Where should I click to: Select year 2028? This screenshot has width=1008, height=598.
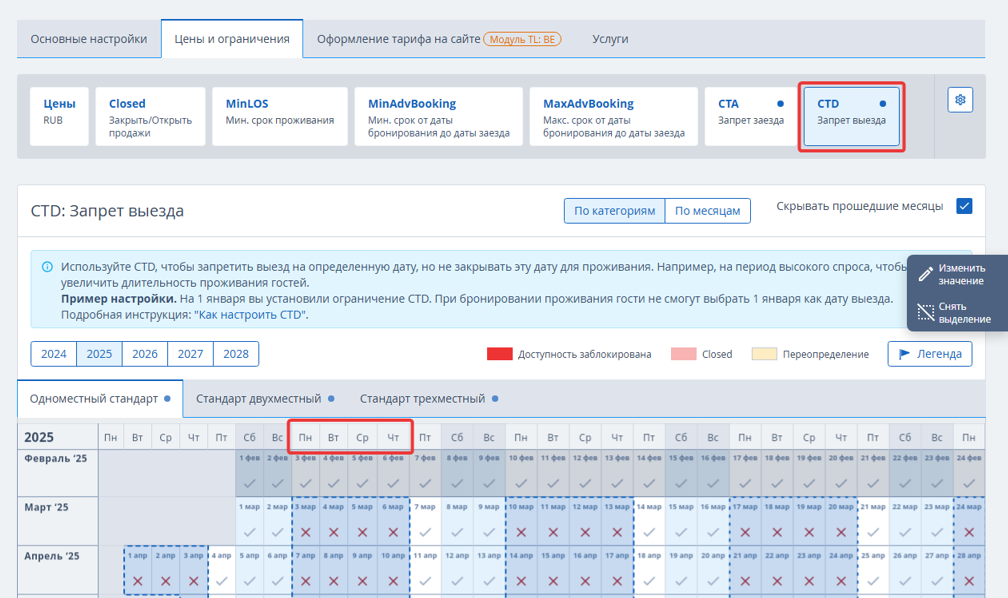click(x=236, y=354)
